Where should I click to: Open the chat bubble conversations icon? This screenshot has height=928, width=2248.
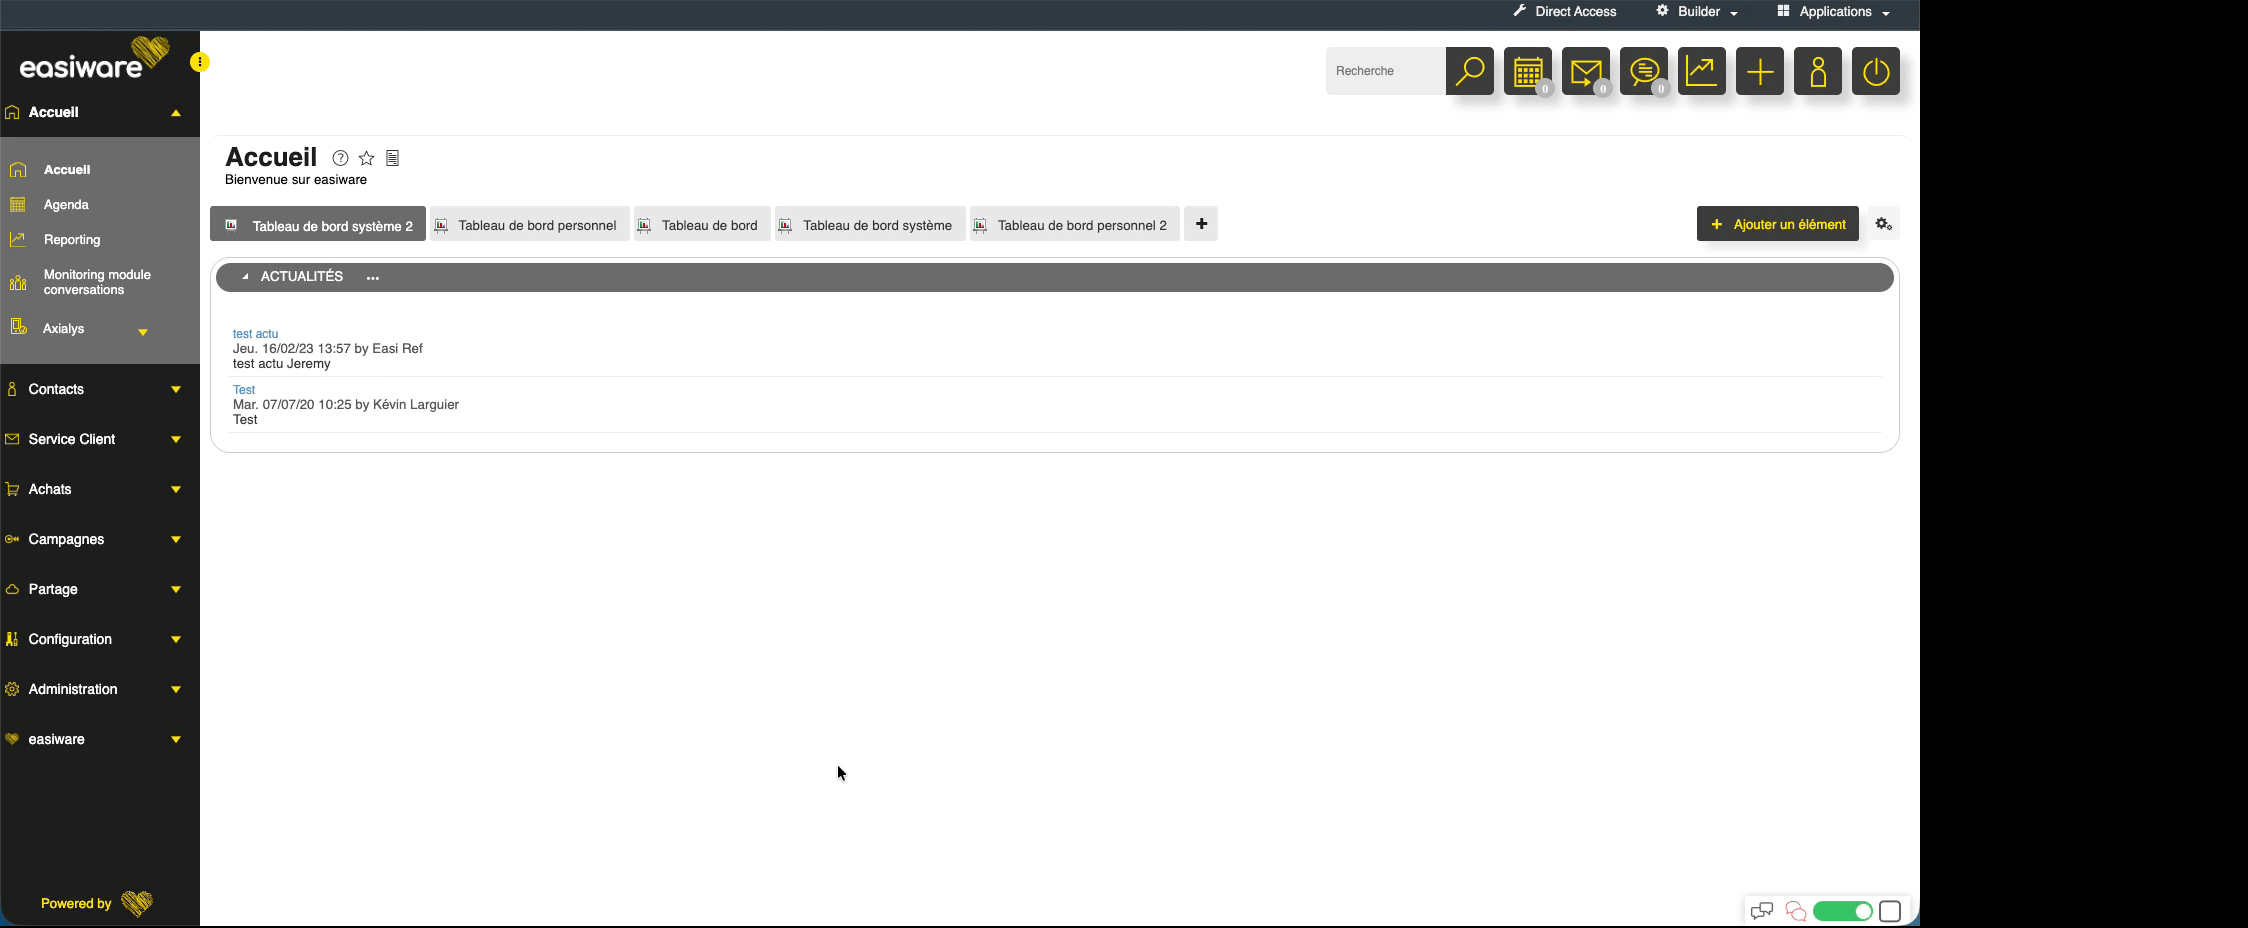pos(1643,71)
